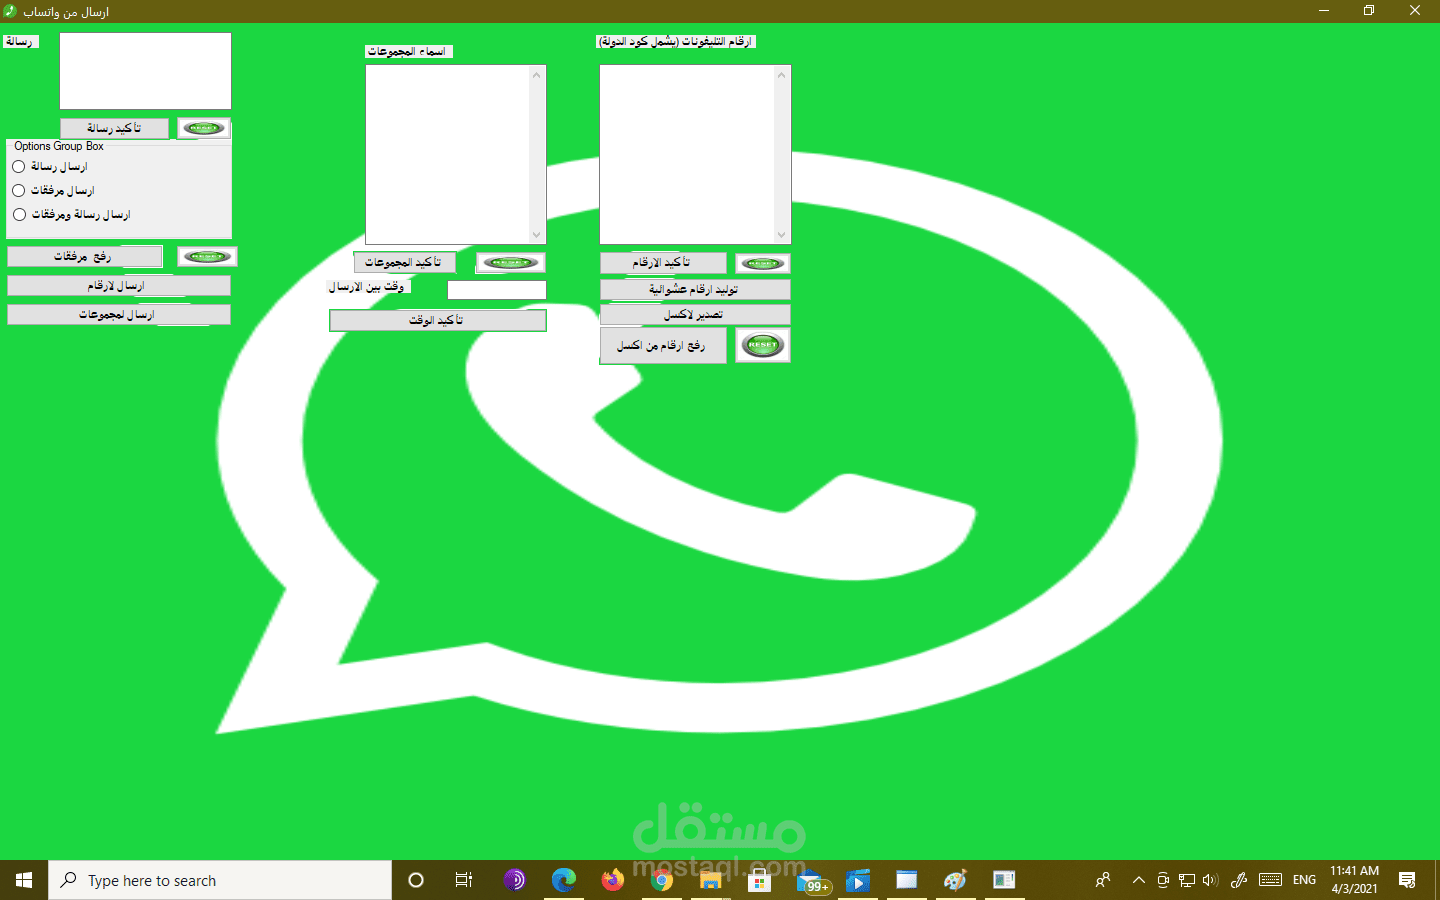Screen dimensions: 1440x900
Task: Click the down arrow of groups box scrollbar
Action: pyautogui.click(x=537, y=235)
